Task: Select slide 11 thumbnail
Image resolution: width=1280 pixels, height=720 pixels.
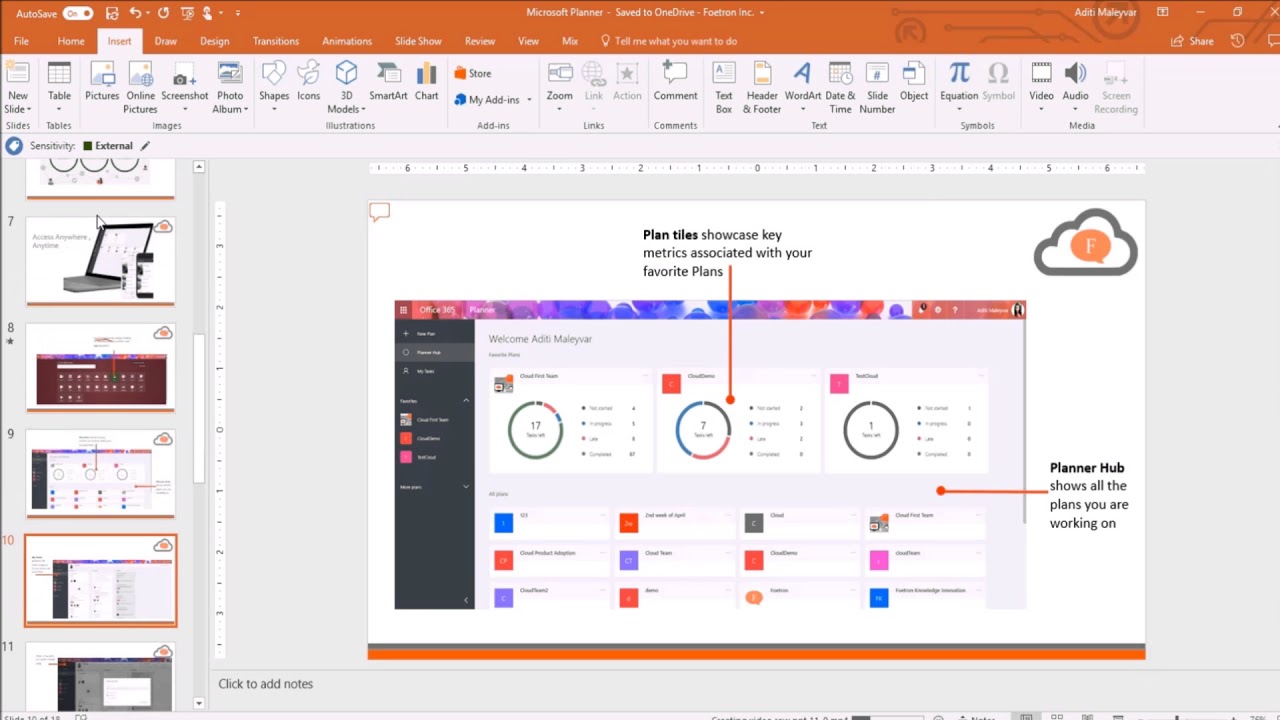Action: pos(100,677)
